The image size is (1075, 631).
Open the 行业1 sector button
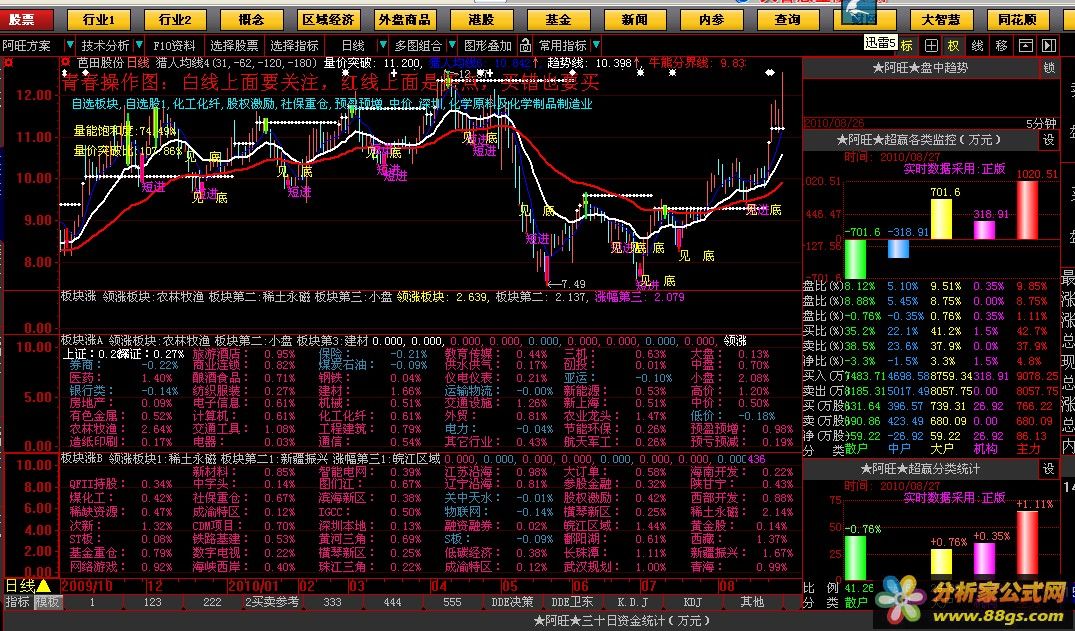(x=99, y=19)
